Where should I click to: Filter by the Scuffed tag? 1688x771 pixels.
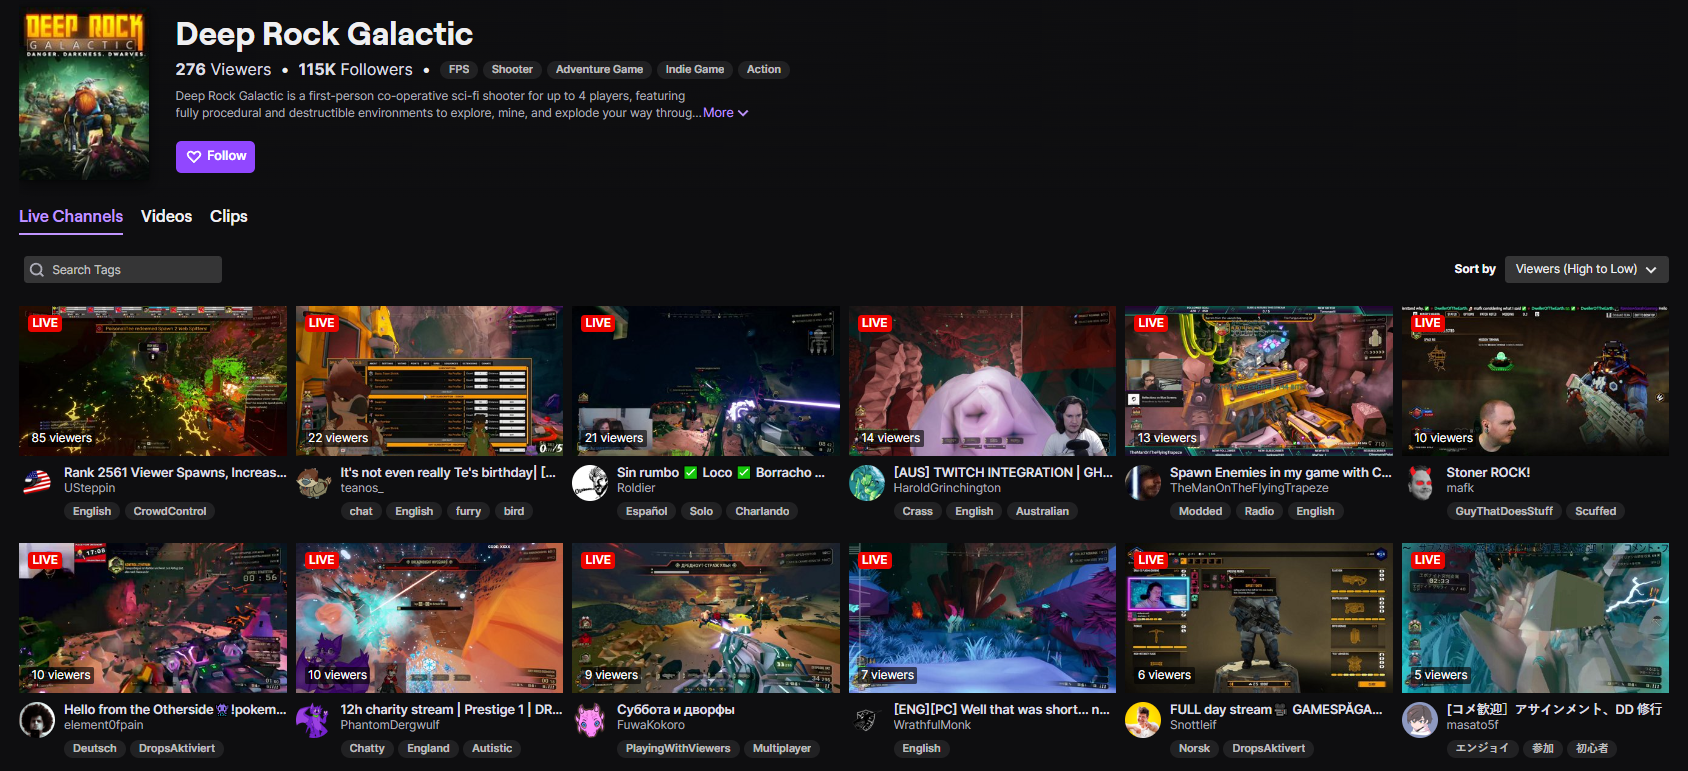point(1596,511)
